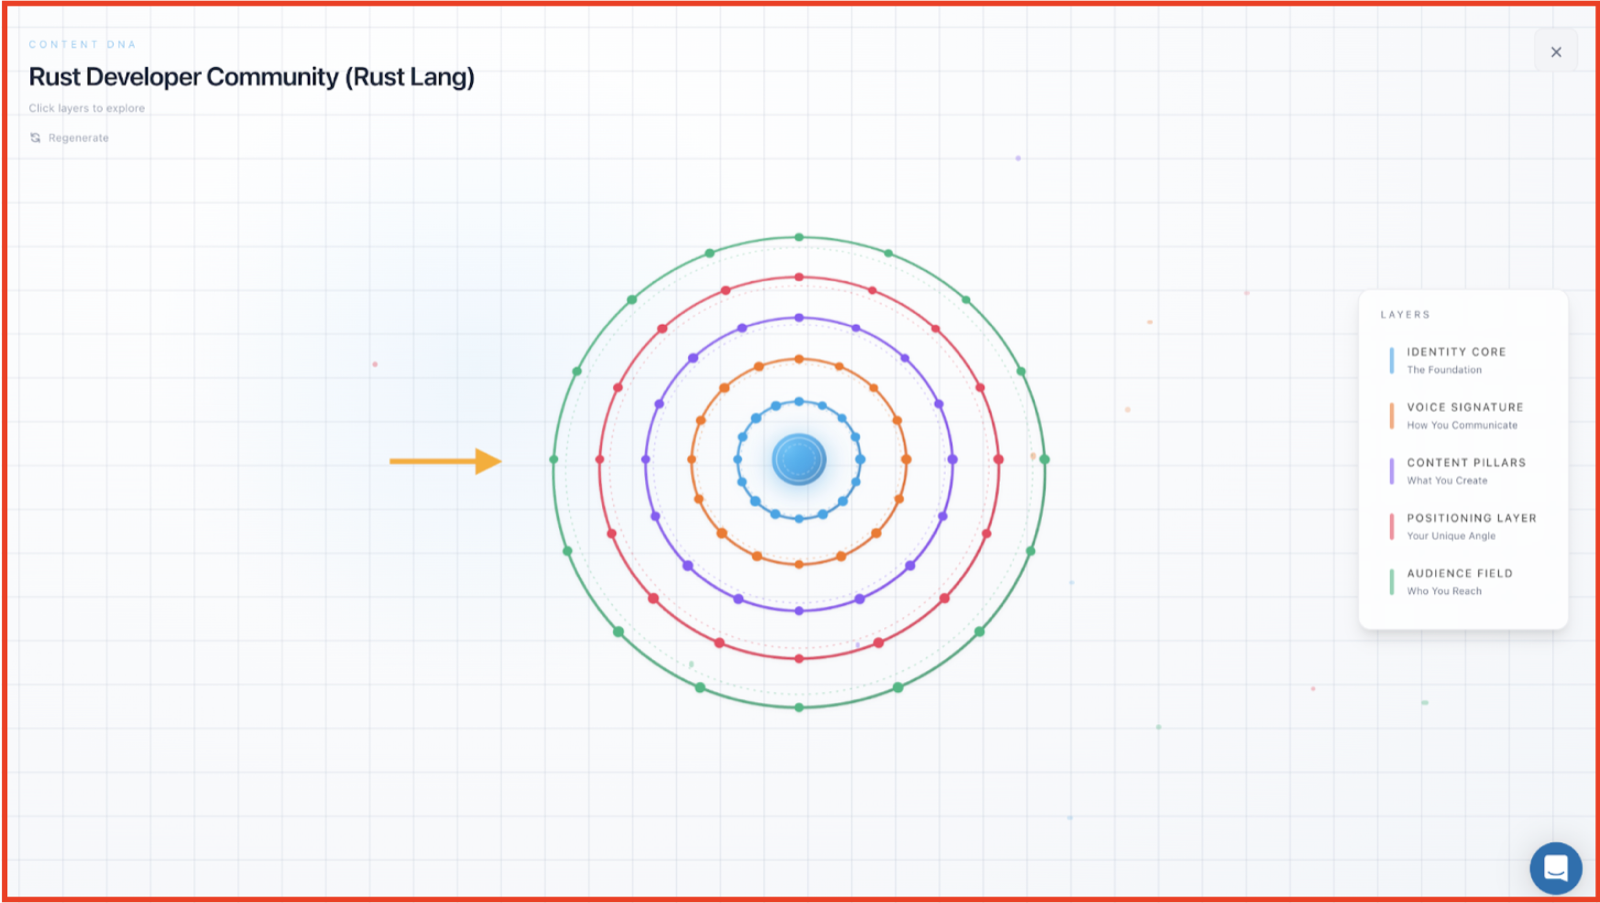
Task: Click the "CONTENT DNA" label
Action: pos(83,44)
